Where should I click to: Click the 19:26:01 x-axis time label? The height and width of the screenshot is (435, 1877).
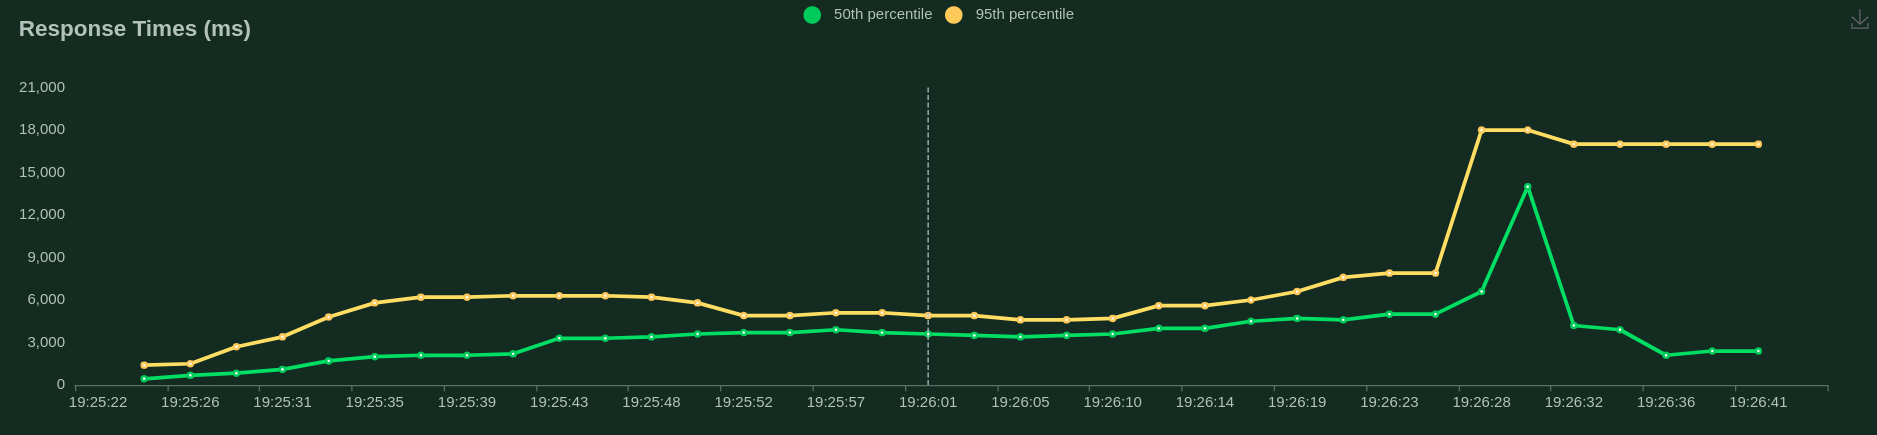click(928, 402)
